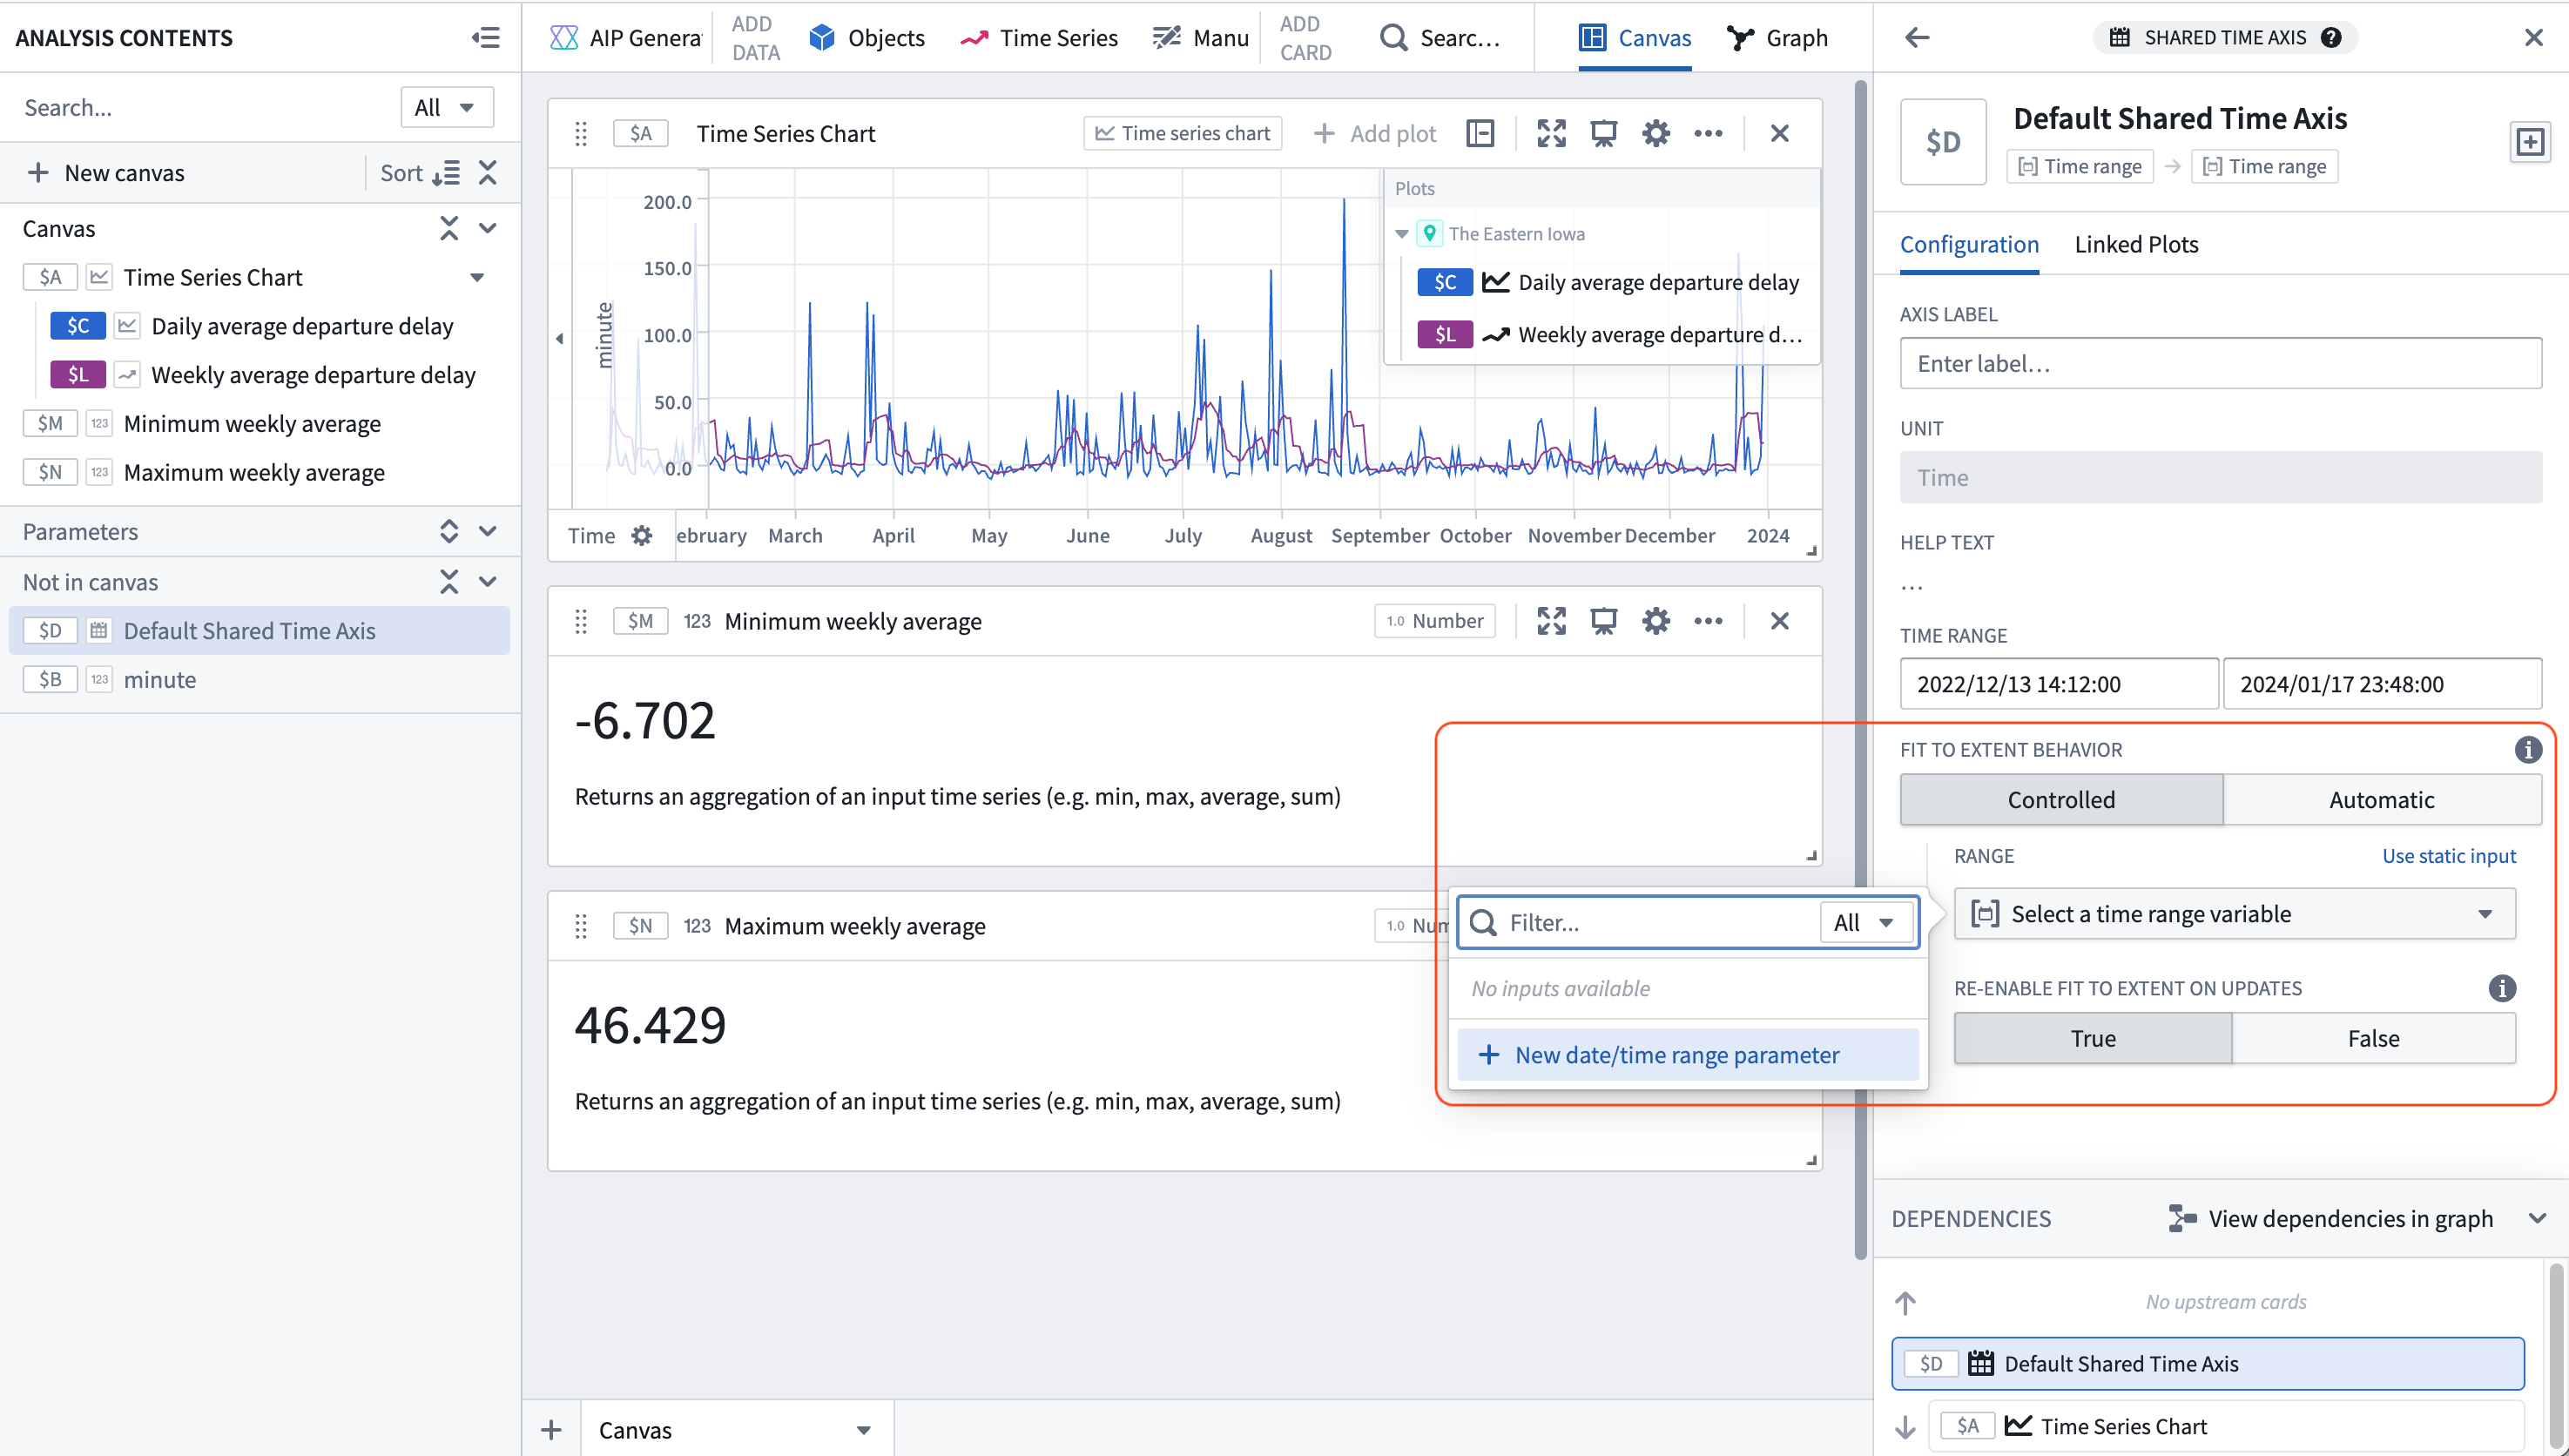Switch to the Linked Plots tab
This screenshot has width=2569, height=1456.
pyautogui.click(x=2135, y=245)
